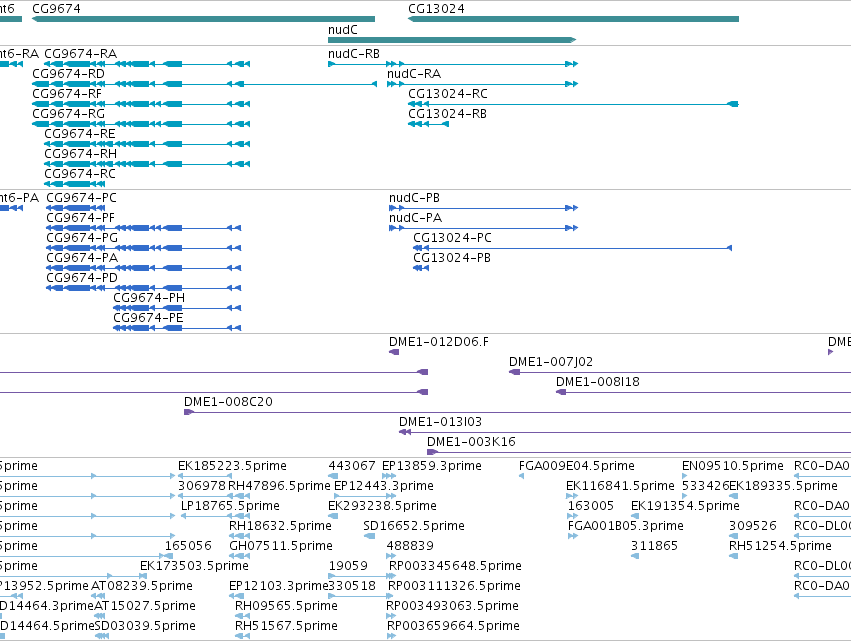Viewport: 851px width, 641px height.
Task: Select the CG13024-RC transcript label
Action: (448, 94)
